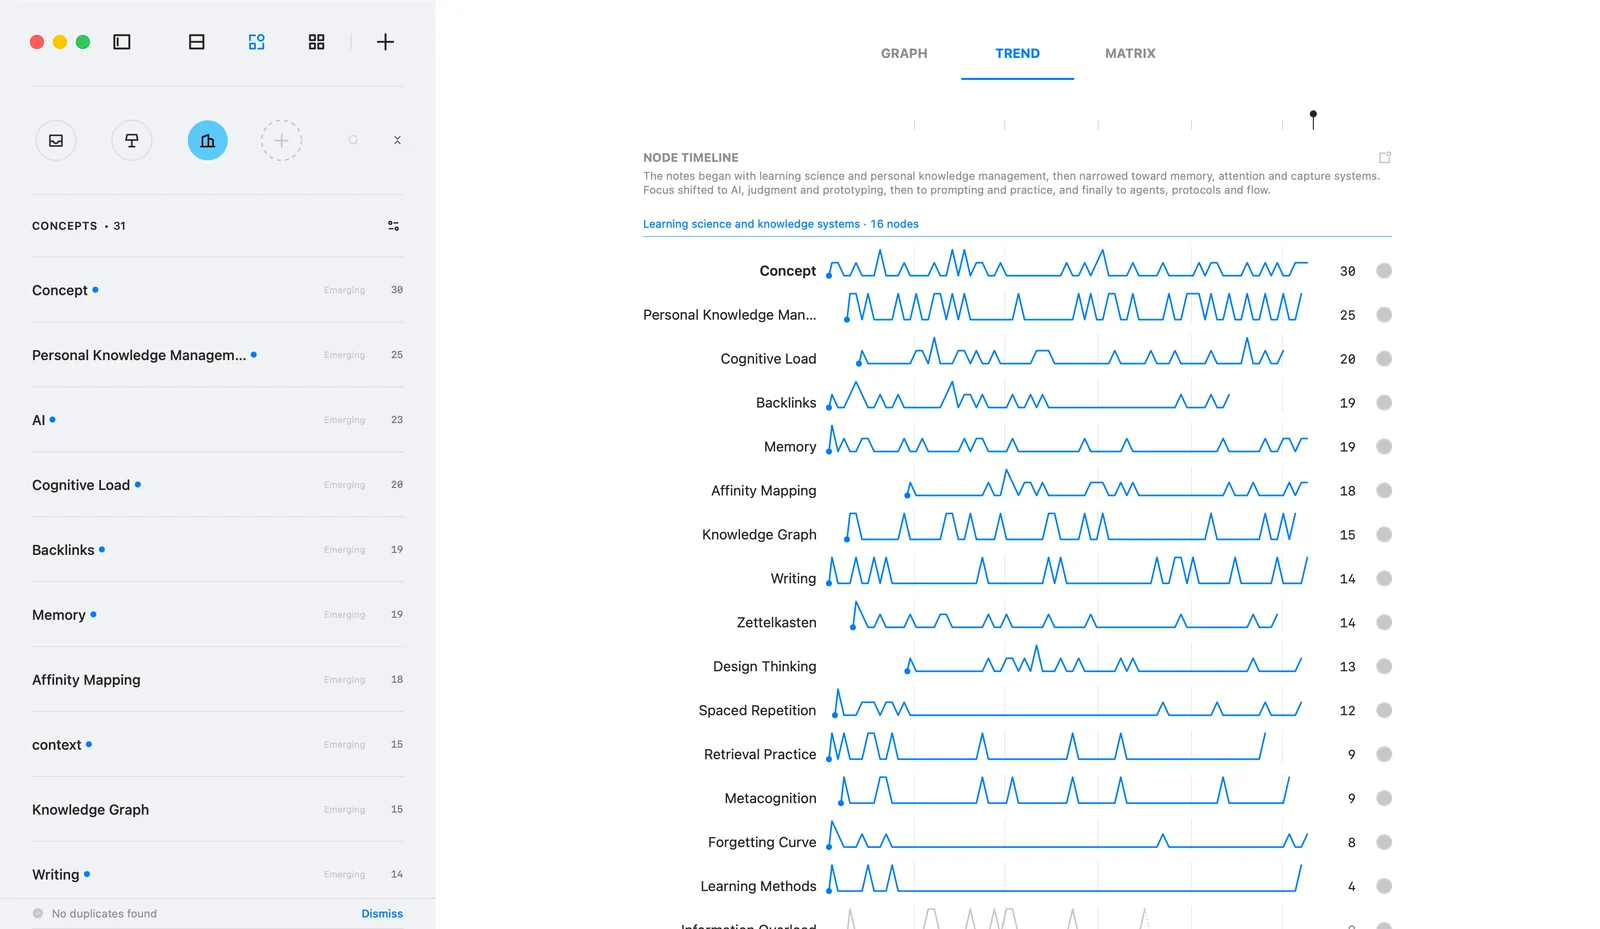This screenshot has width=1600, height=929.
Task: Toggle the circle on the Zettelkasten row
Action: [1384, 623]
